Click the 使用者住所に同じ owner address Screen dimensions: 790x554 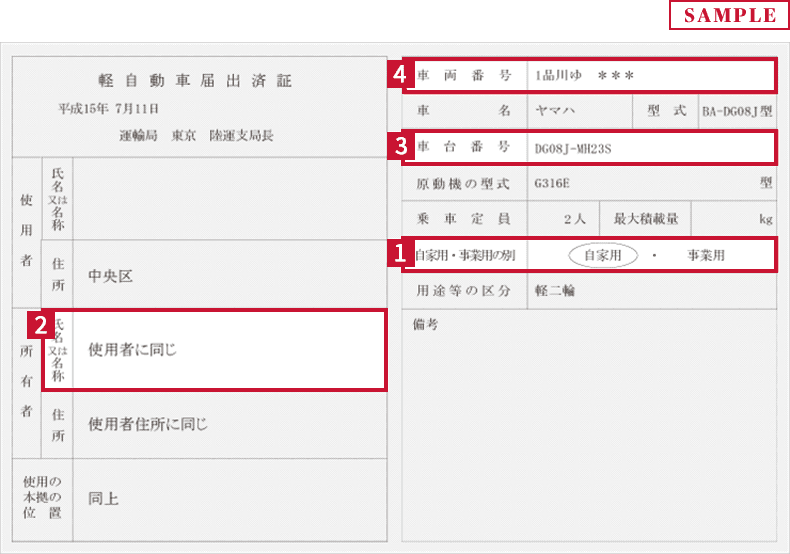click(x=148, y=424)
